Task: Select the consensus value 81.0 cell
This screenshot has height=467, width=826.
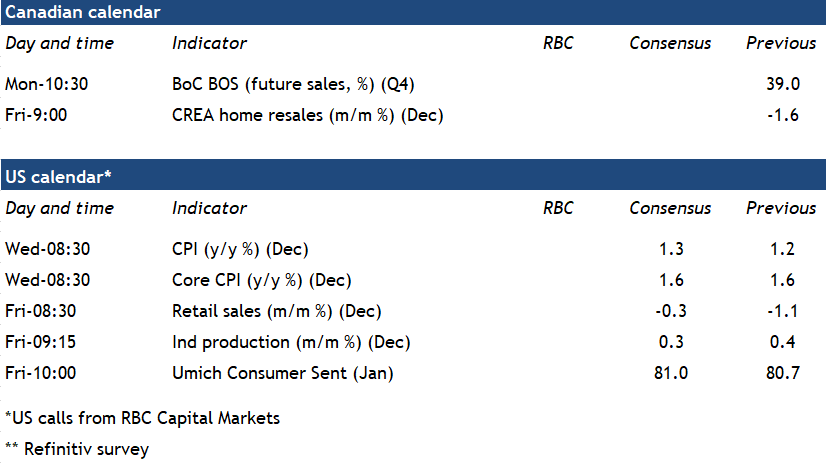Action: [670, 373]
